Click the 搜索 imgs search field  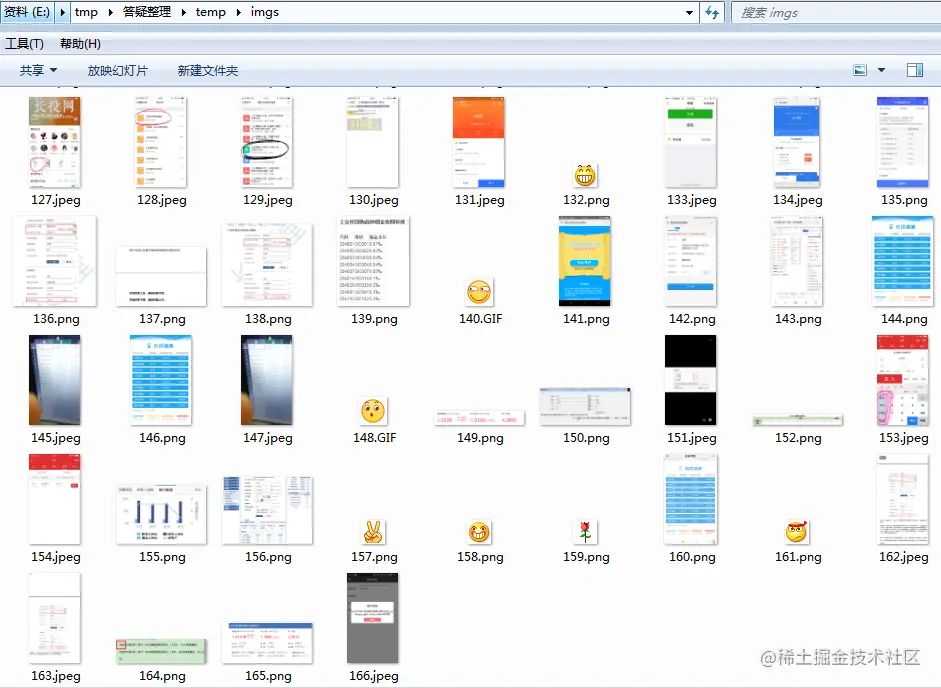coord(836,13)
